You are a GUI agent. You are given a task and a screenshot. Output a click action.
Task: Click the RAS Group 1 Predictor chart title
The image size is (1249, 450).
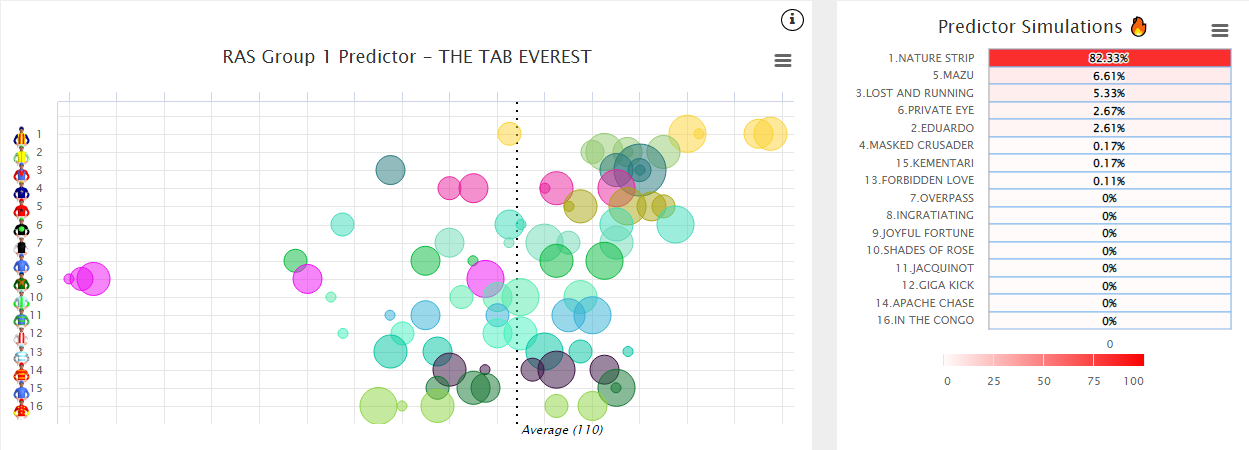click(x=407, y=57)
